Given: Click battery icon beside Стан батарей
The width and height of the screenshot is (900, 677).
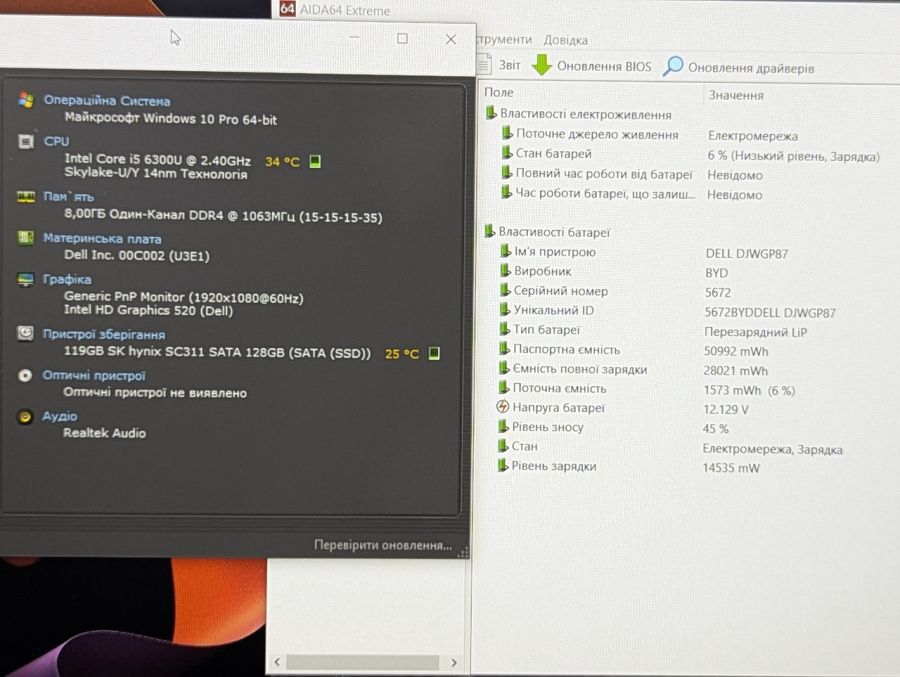Looking at the screenshot, I should [507, 153].
